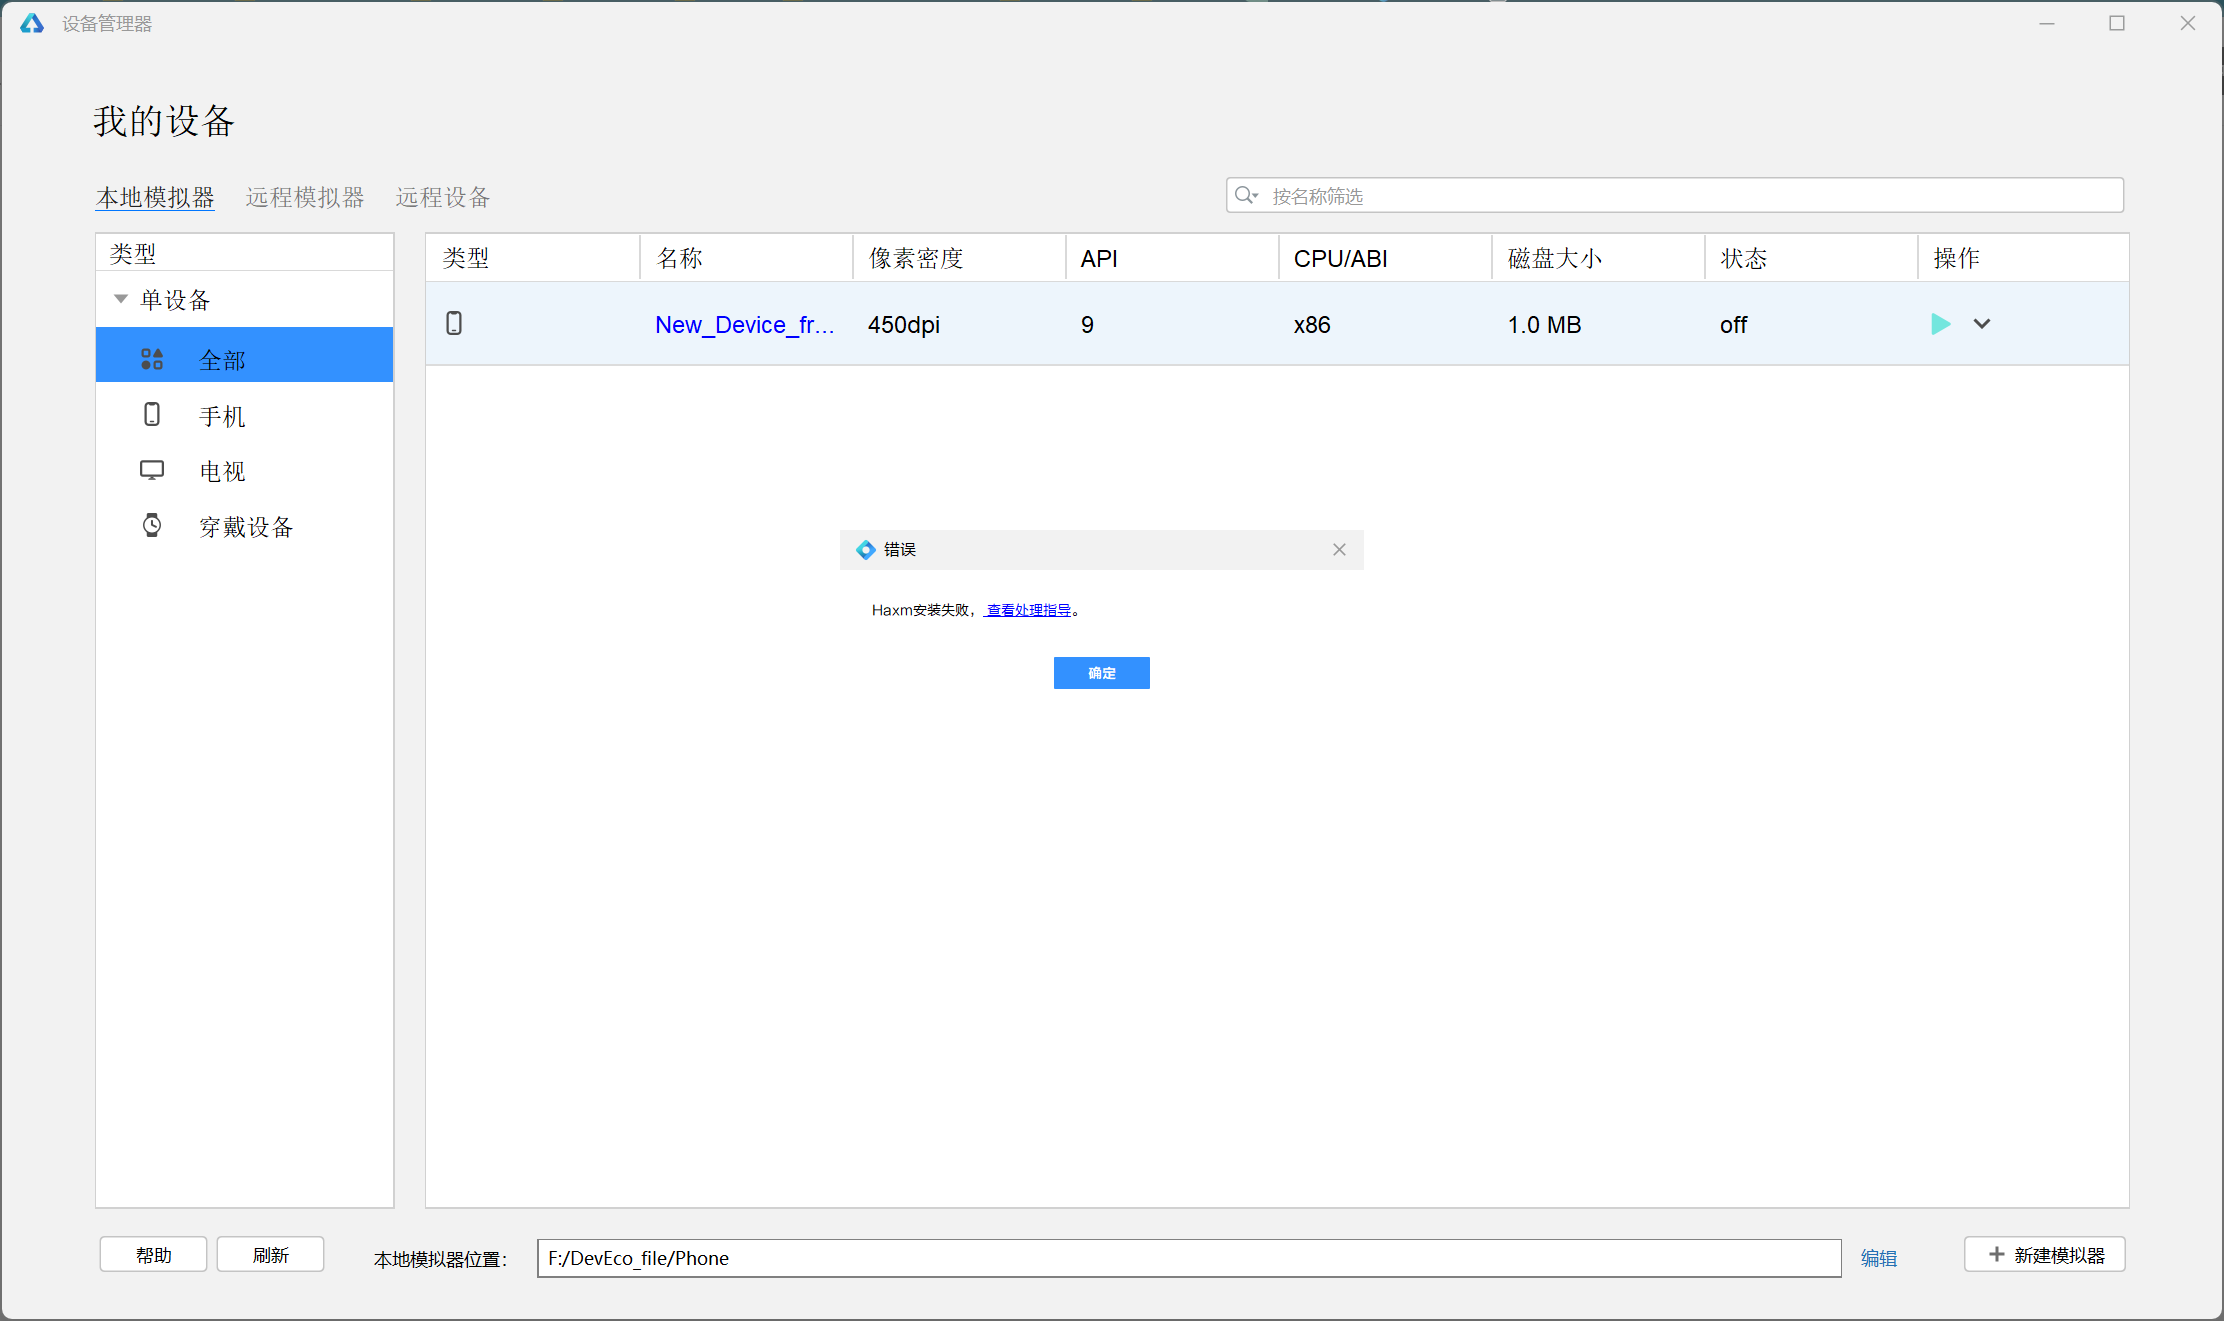Viewport: 2224px width, 1321px height.
Task: Expand the device actions dropdown chevron
Action: point(1982,324)
